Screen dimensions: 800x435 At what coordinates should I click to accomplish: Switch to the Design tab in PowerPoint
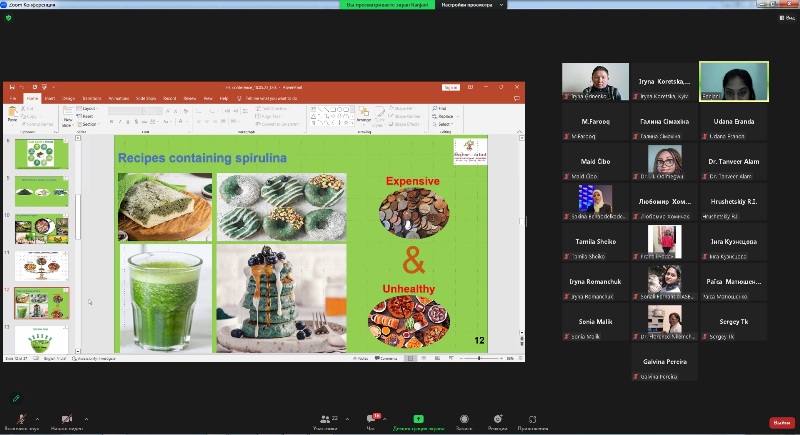click(x=68, y=99)
